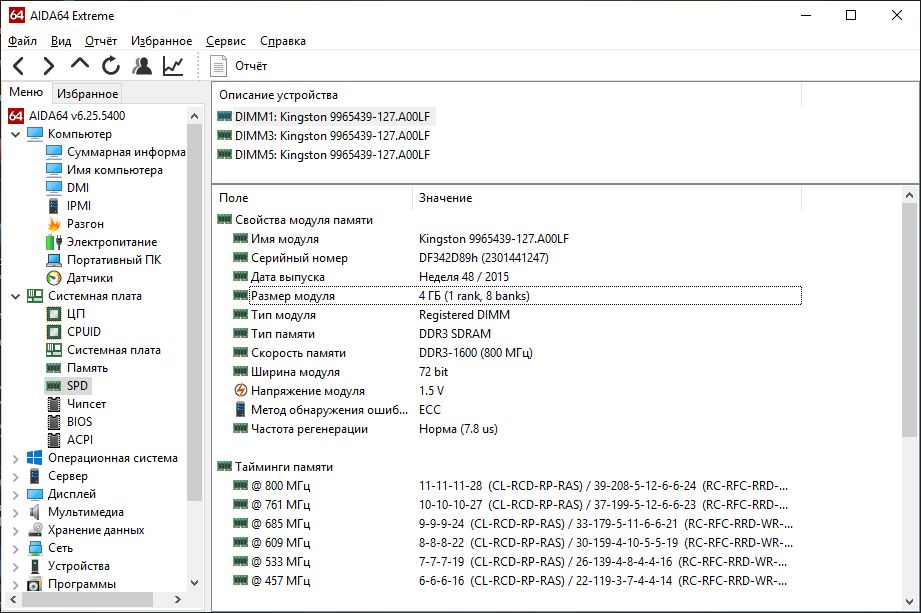Select the SPD tree item

pos(77,386)
